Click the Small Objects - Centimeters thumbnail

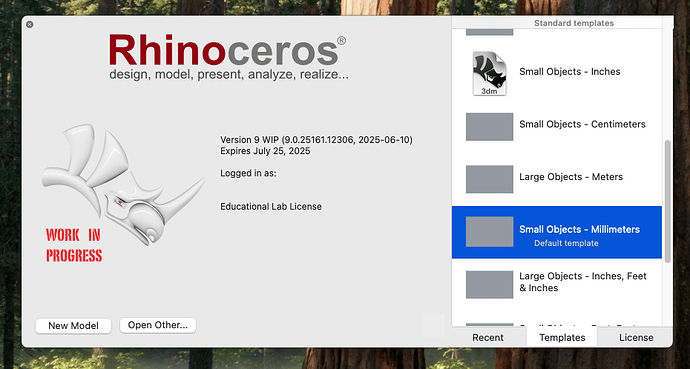(x=489, y=127)
